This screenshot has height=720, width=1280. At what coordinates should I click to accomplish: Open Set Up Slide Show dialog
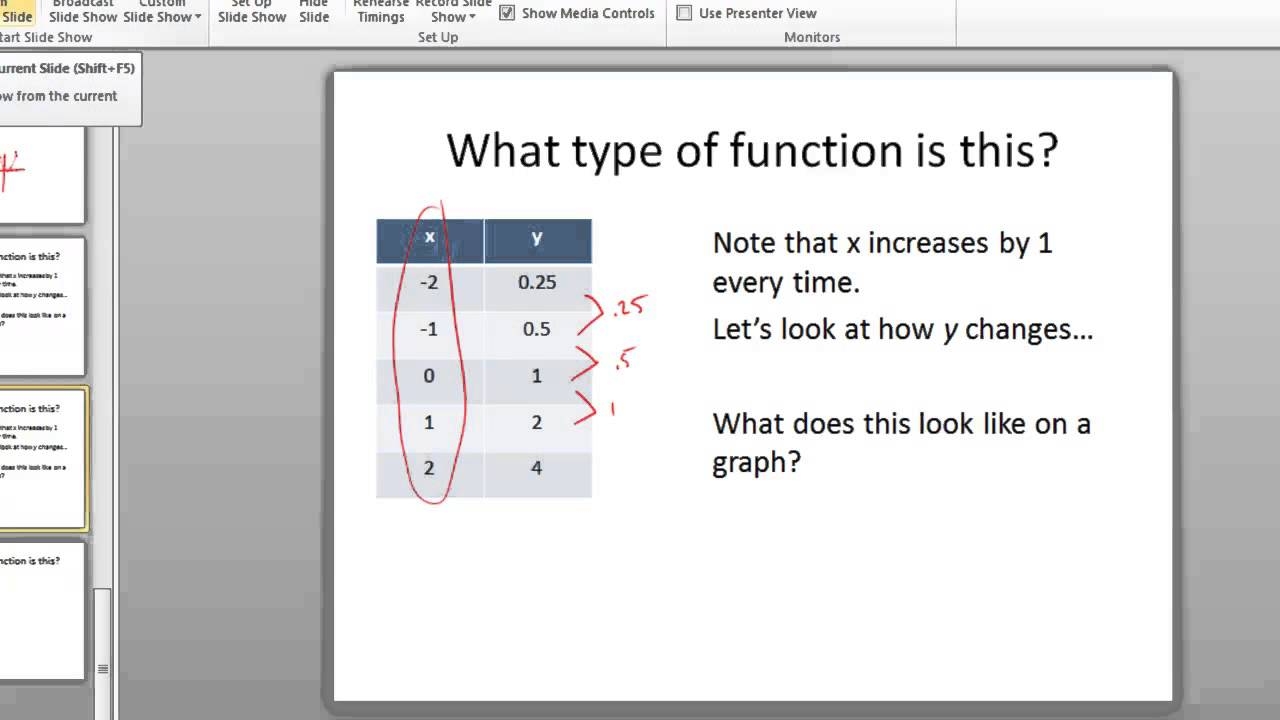(x=251, y=12)
